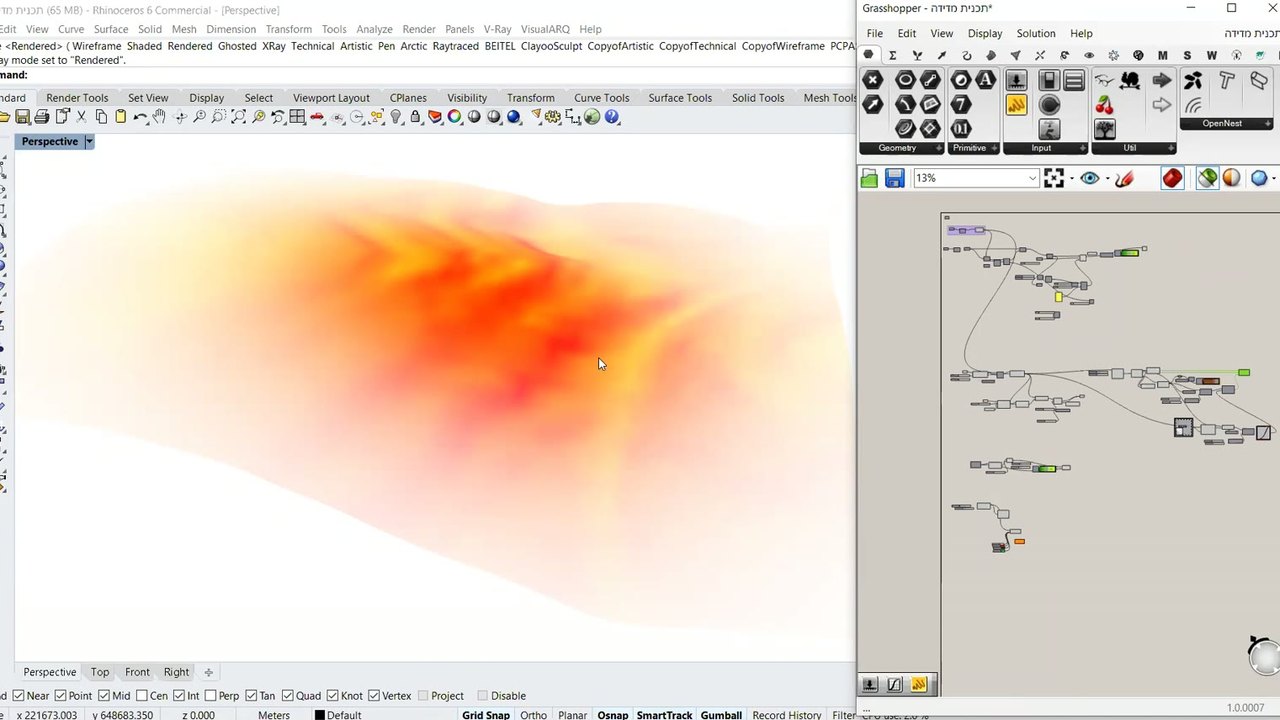Viewport: 1280px width, 720px height.
Task: Pick the Number Slider component icon
Action: tap(1016, 80)
